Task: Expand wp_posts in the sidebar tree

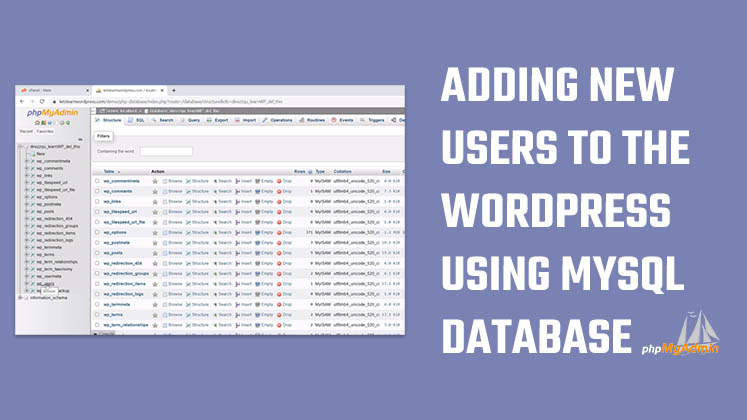Action: point(27,211)
